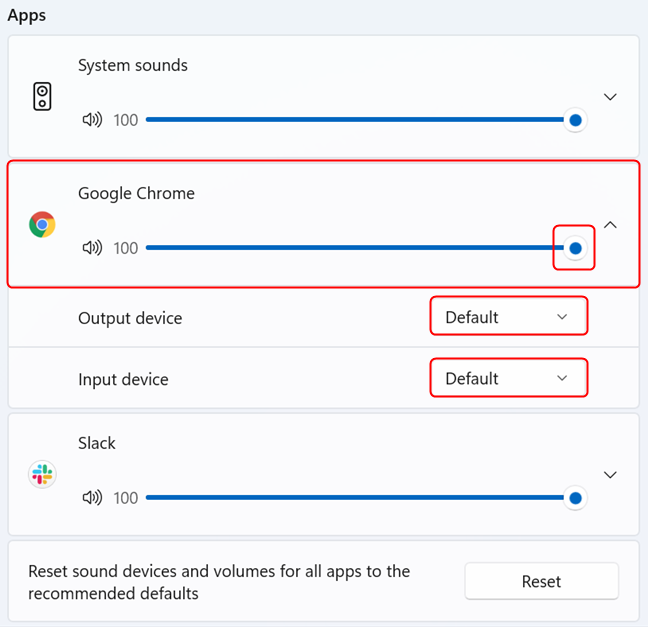Mute Slack via its speaker icon
Viewport: 648px width, 627px height.
[92, 498]
